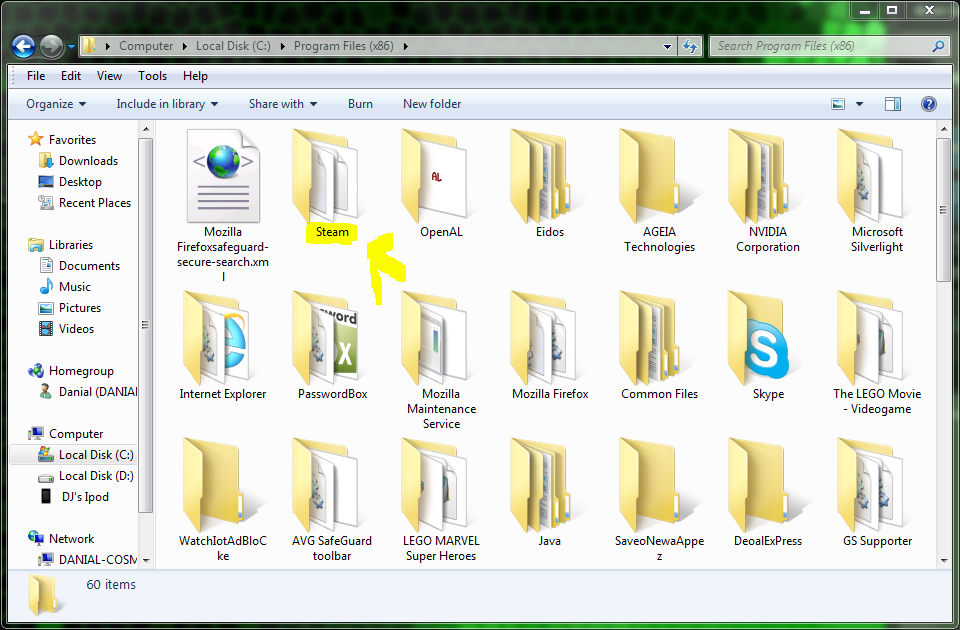
Task: Click the Help question mark icon
Action: 928,104
